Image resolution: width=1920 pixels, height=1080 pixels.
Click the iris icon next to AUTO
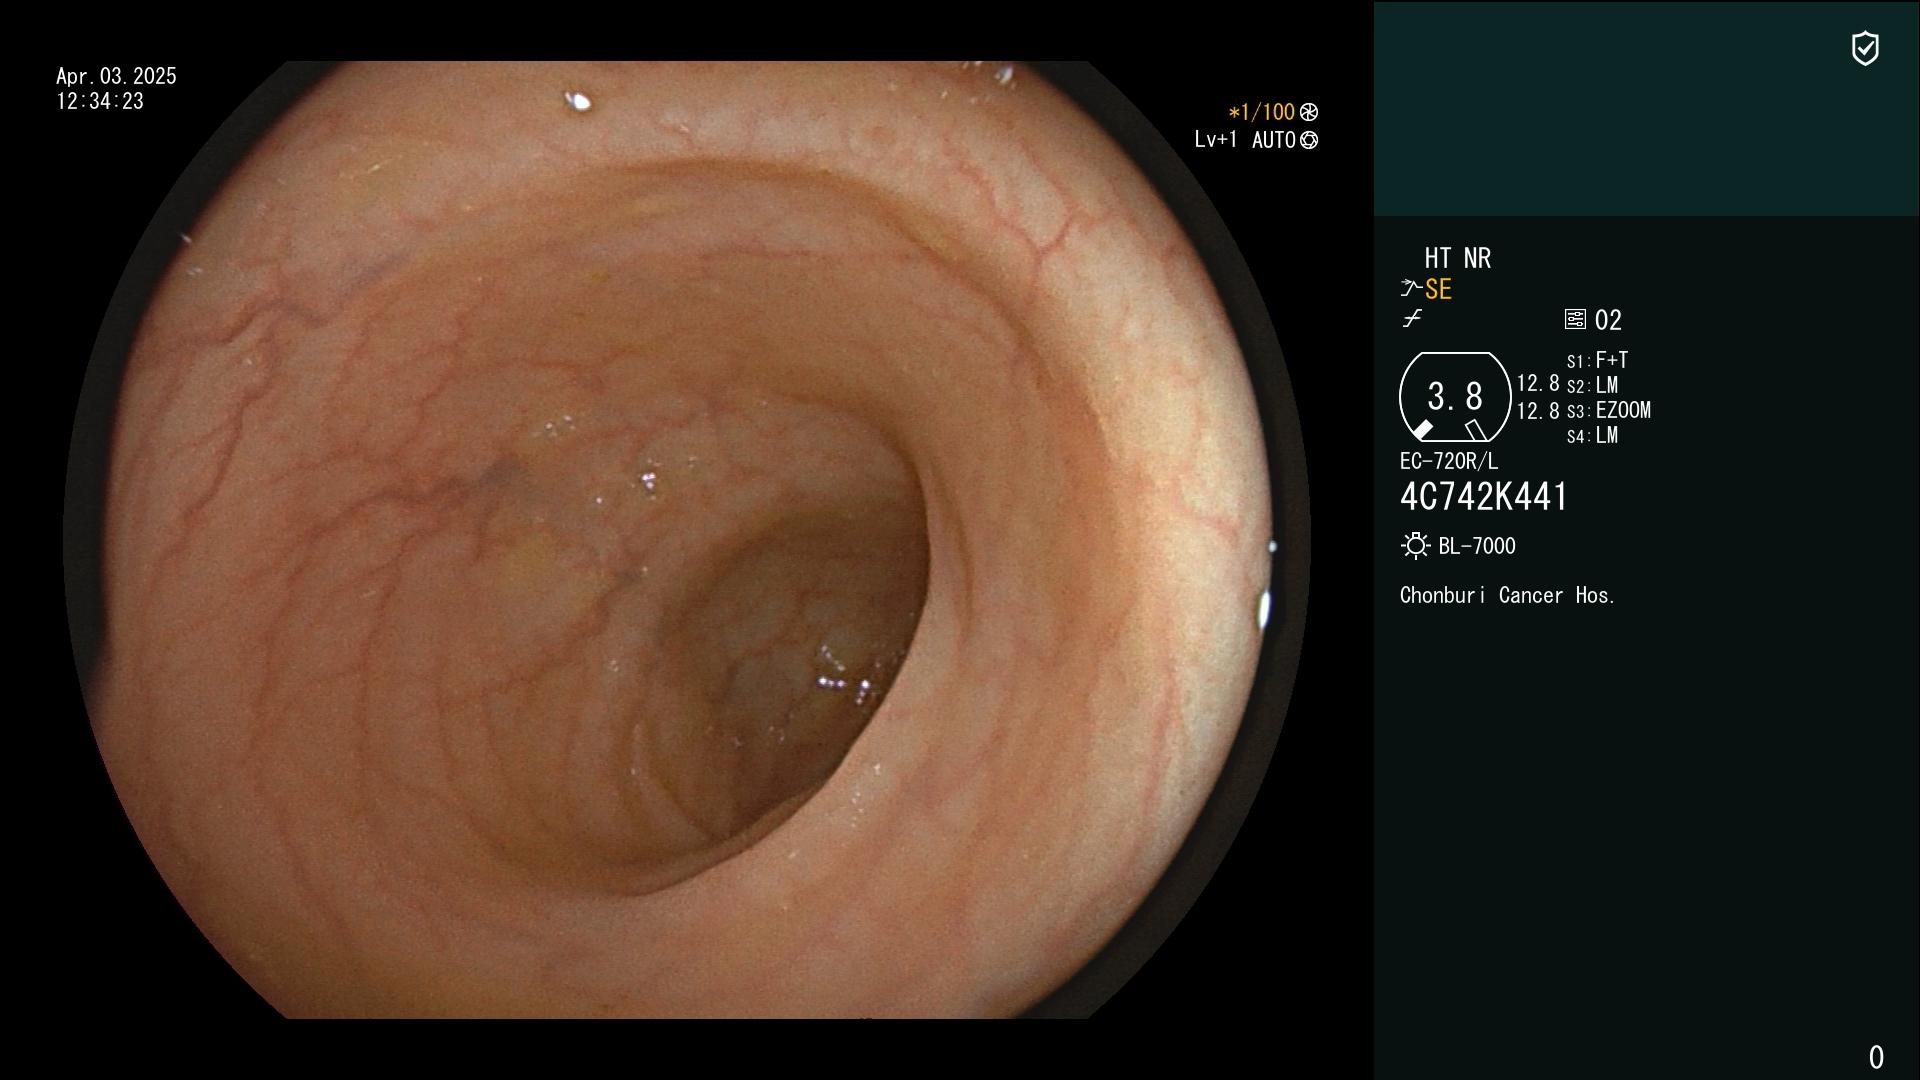tap(1309, 140)
